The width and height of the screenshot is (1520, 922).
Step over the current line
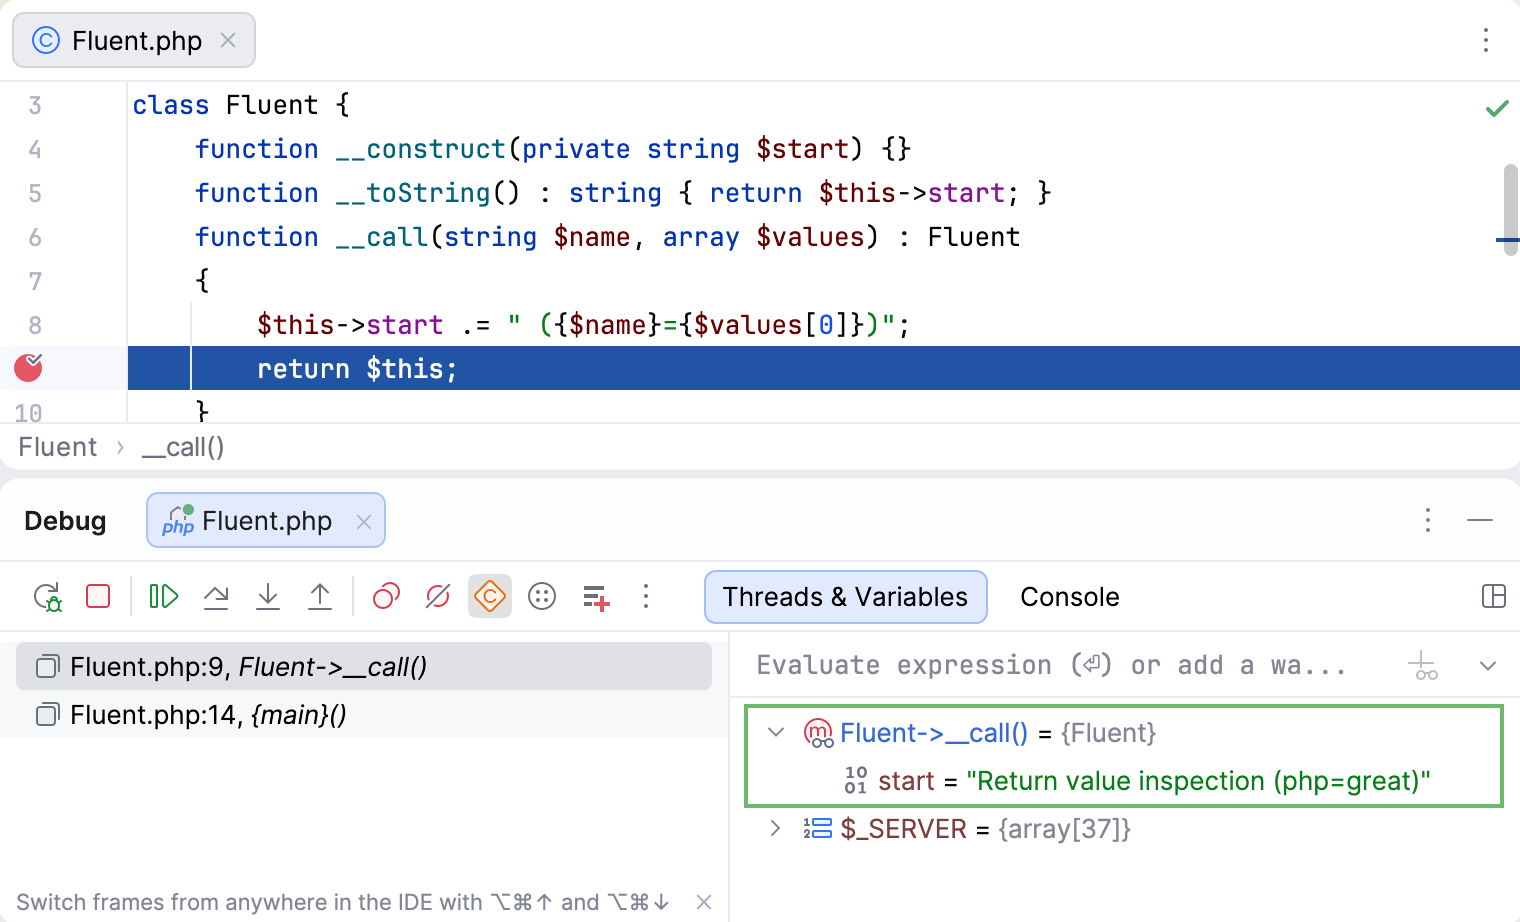tap(215, 596)
